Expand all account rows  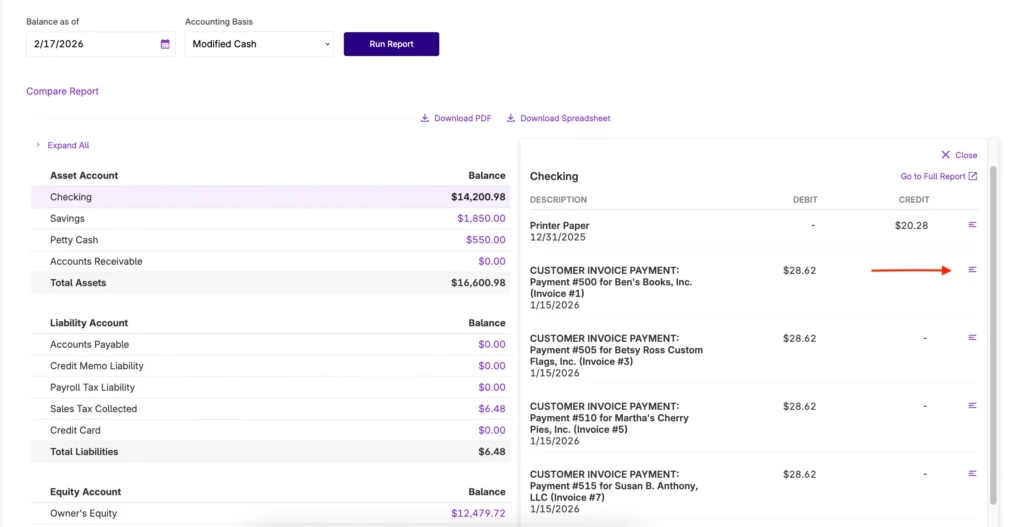68,145
